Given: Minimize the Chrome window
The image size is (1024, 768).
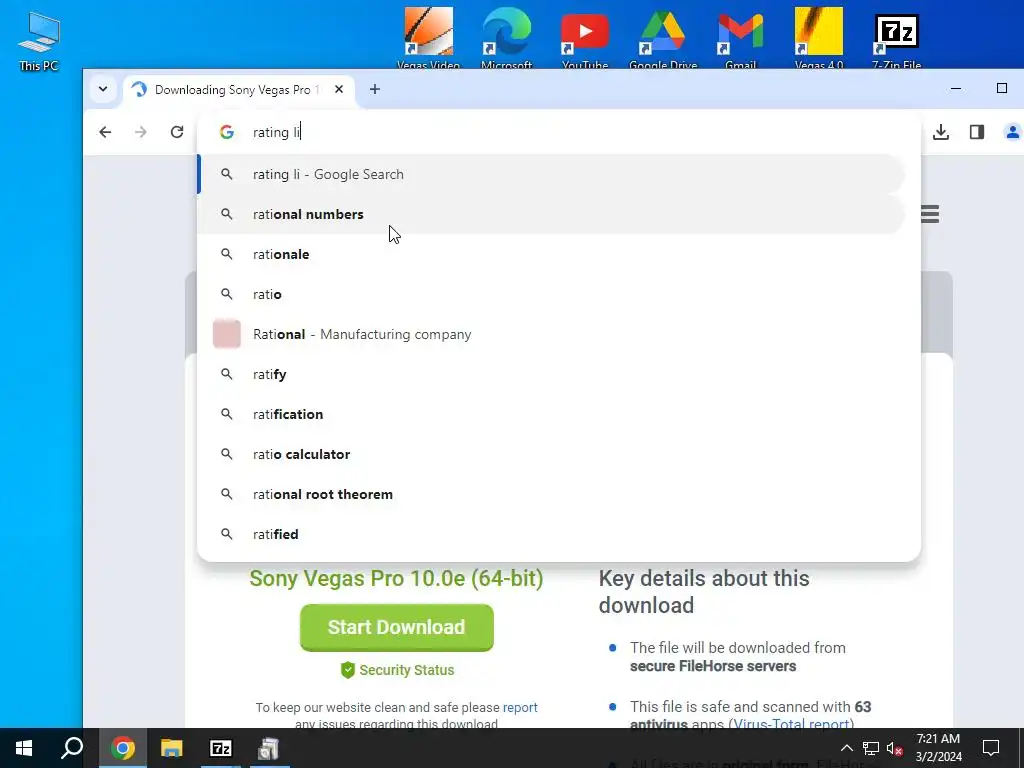Looking at the screenshot, I should (956, 89).
